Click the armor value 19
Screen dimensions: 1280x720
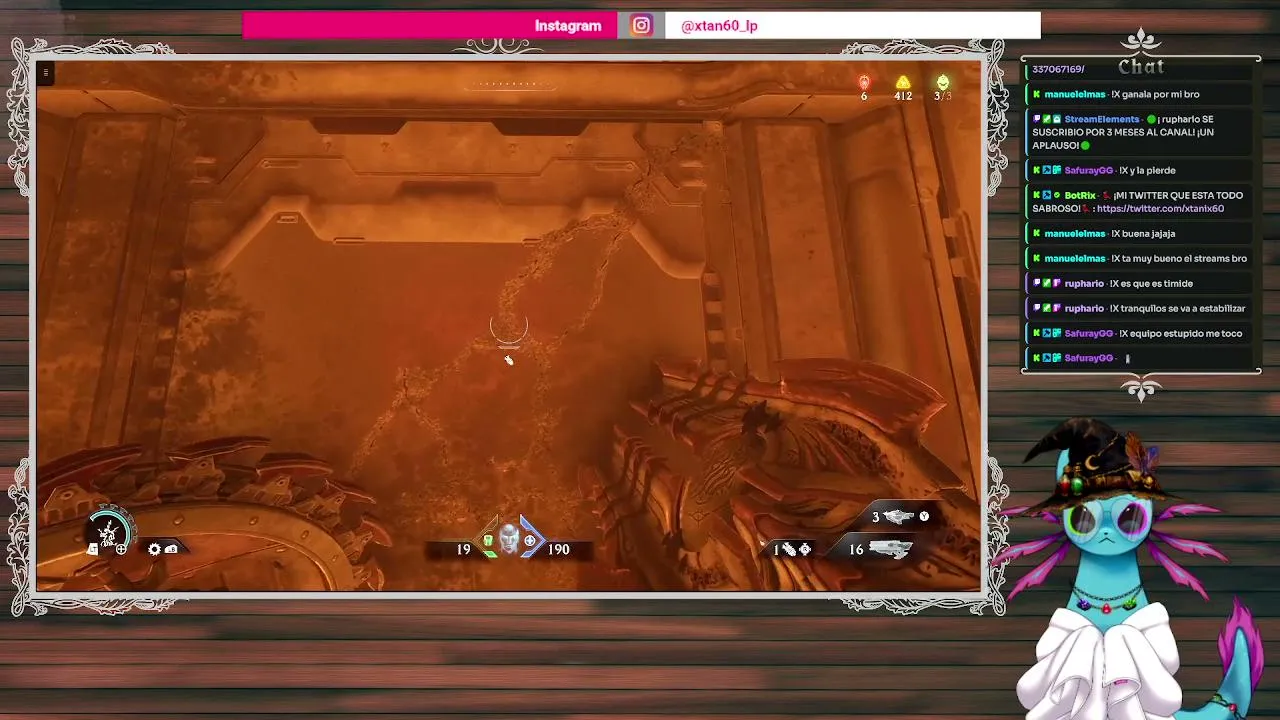[463, 549]
